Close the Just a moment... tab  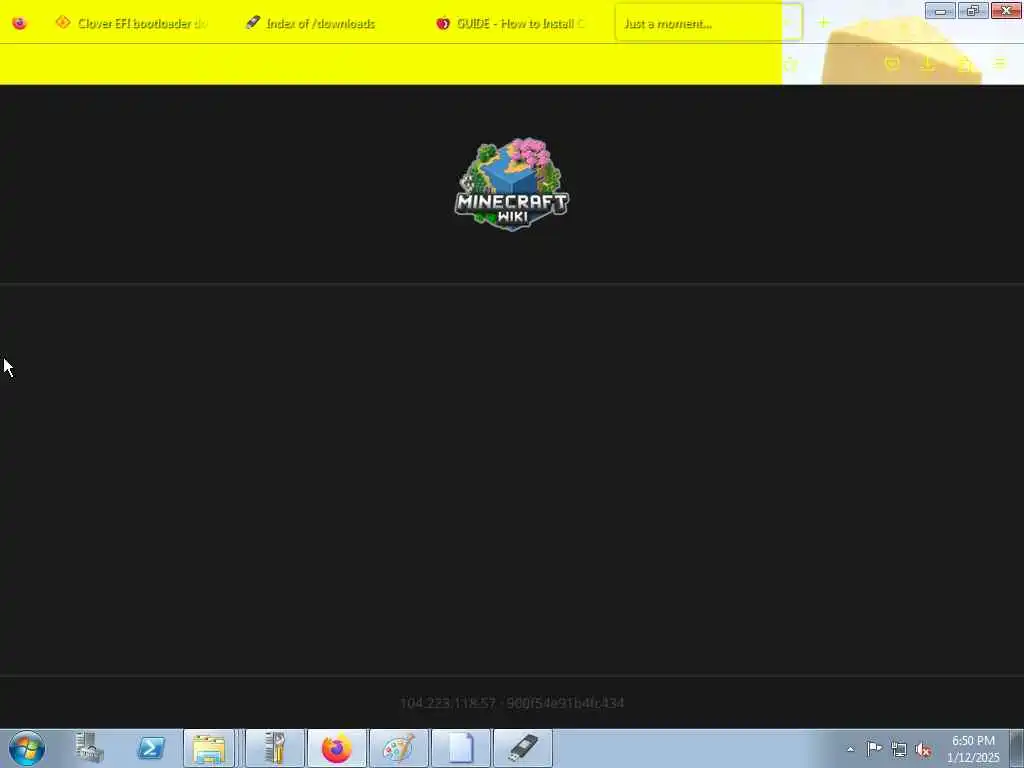tap(788, 24)
